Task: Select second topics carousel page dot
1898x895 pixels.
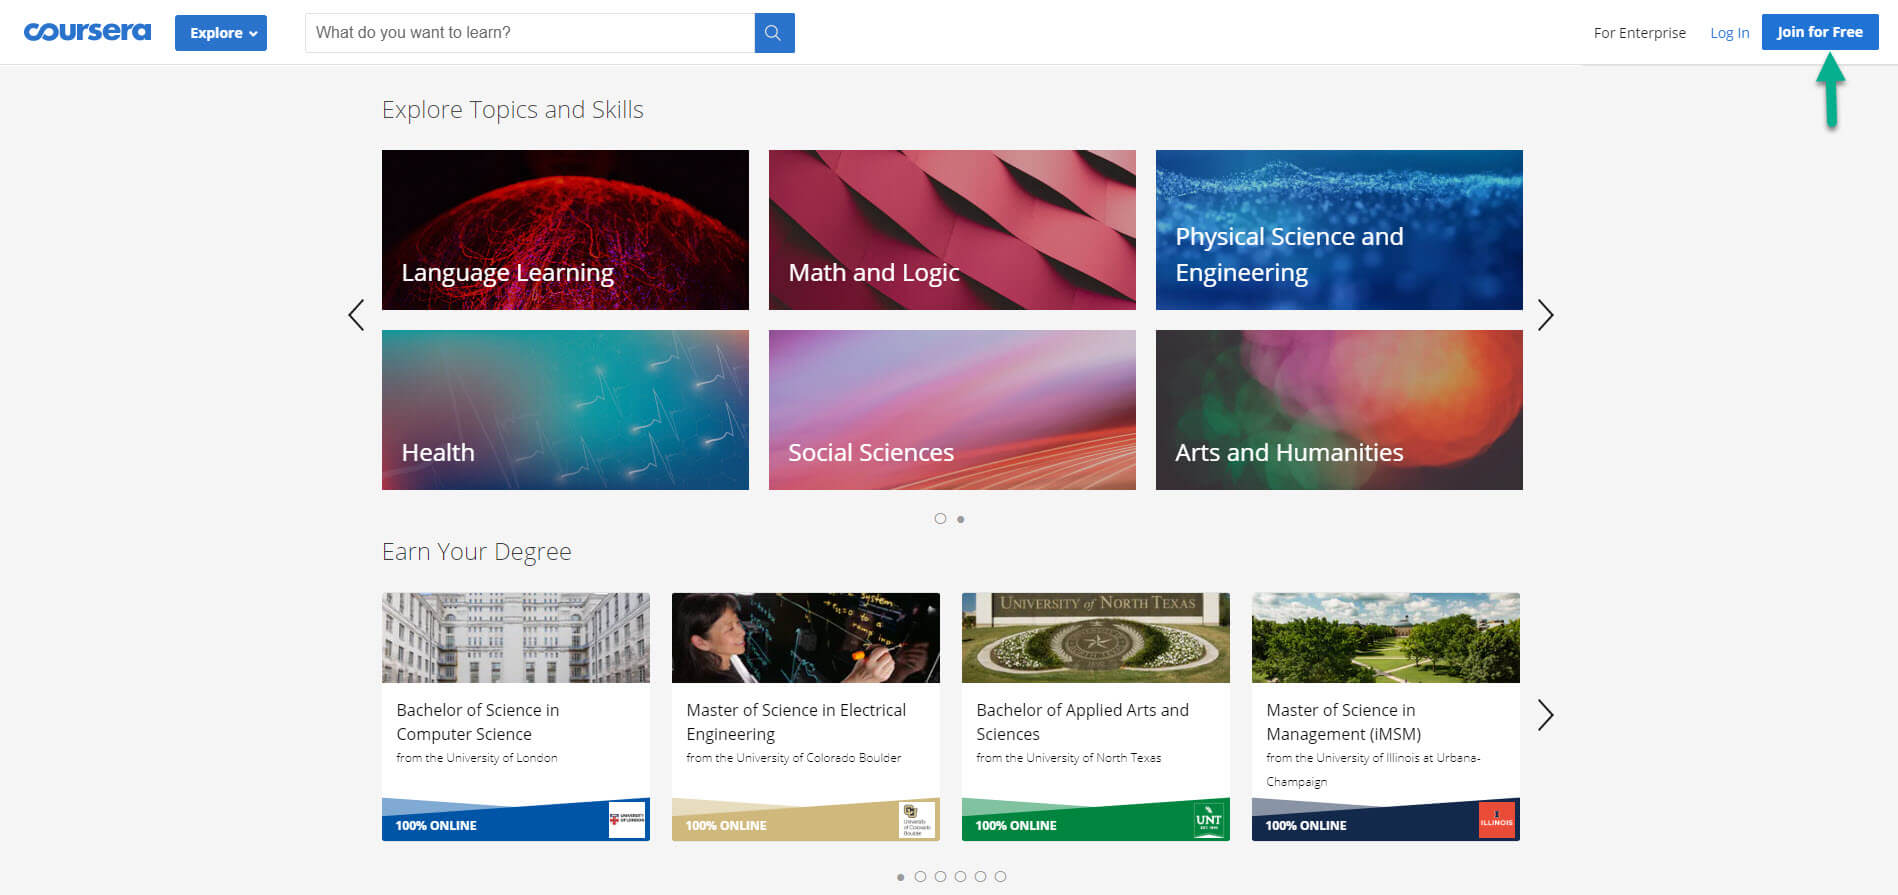Action: pos(961,519)
